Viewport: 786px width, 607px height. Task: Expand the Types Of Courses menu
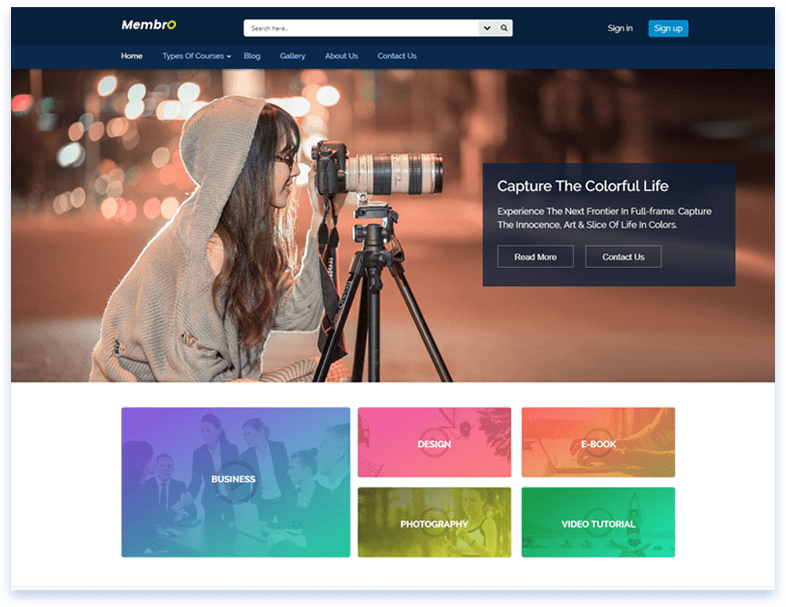pos(196,56)
